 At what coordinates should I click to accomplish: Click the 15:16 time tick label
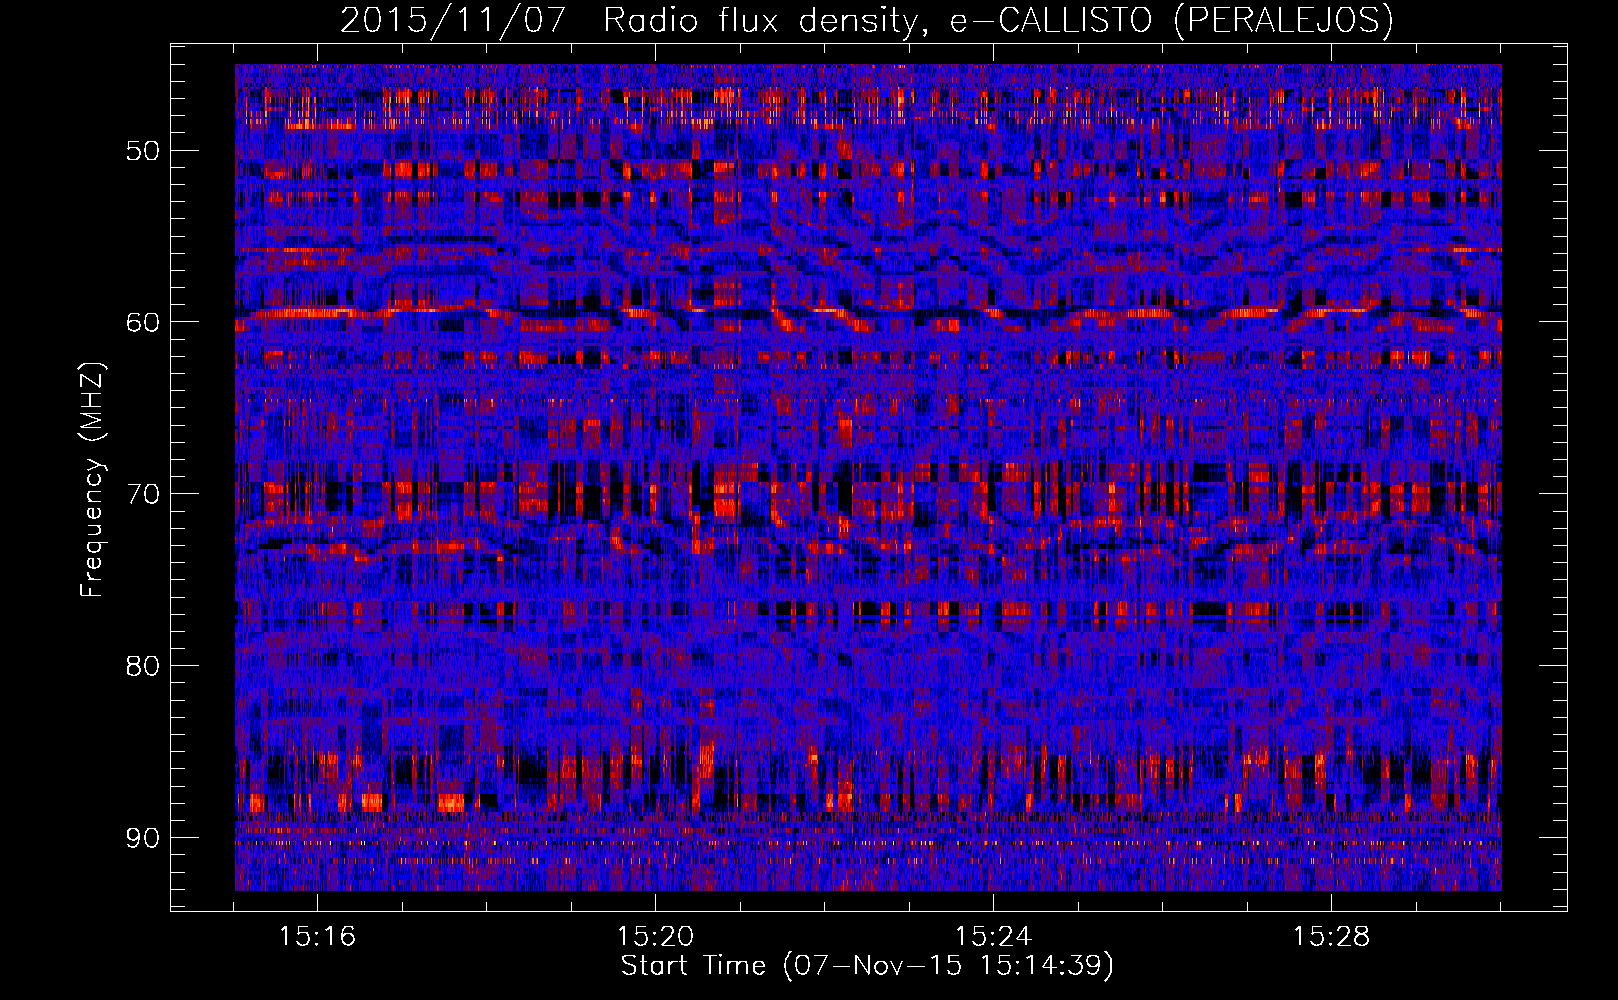(317, 937)
